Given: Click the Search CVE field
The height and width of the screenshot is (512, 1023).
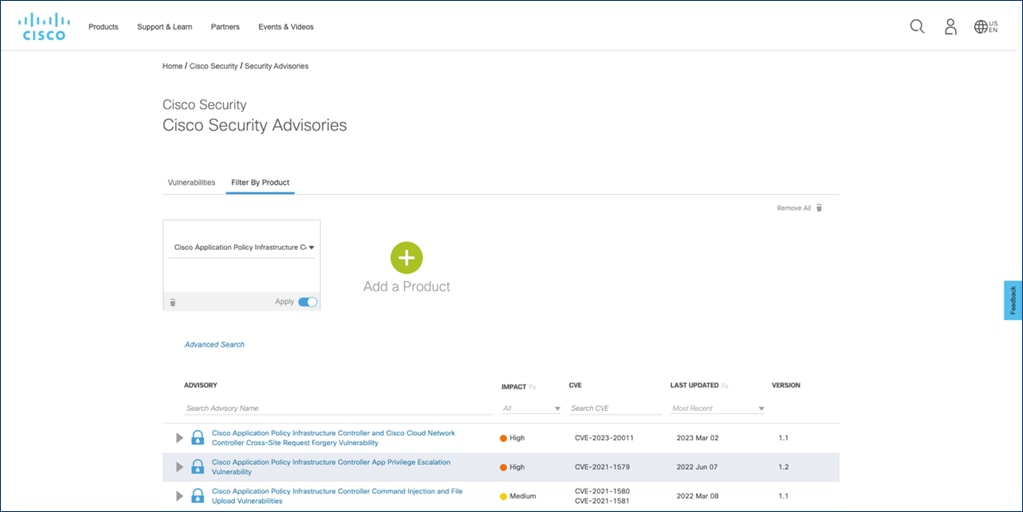Looking at the screenshot, I should (x=615, y=408).
